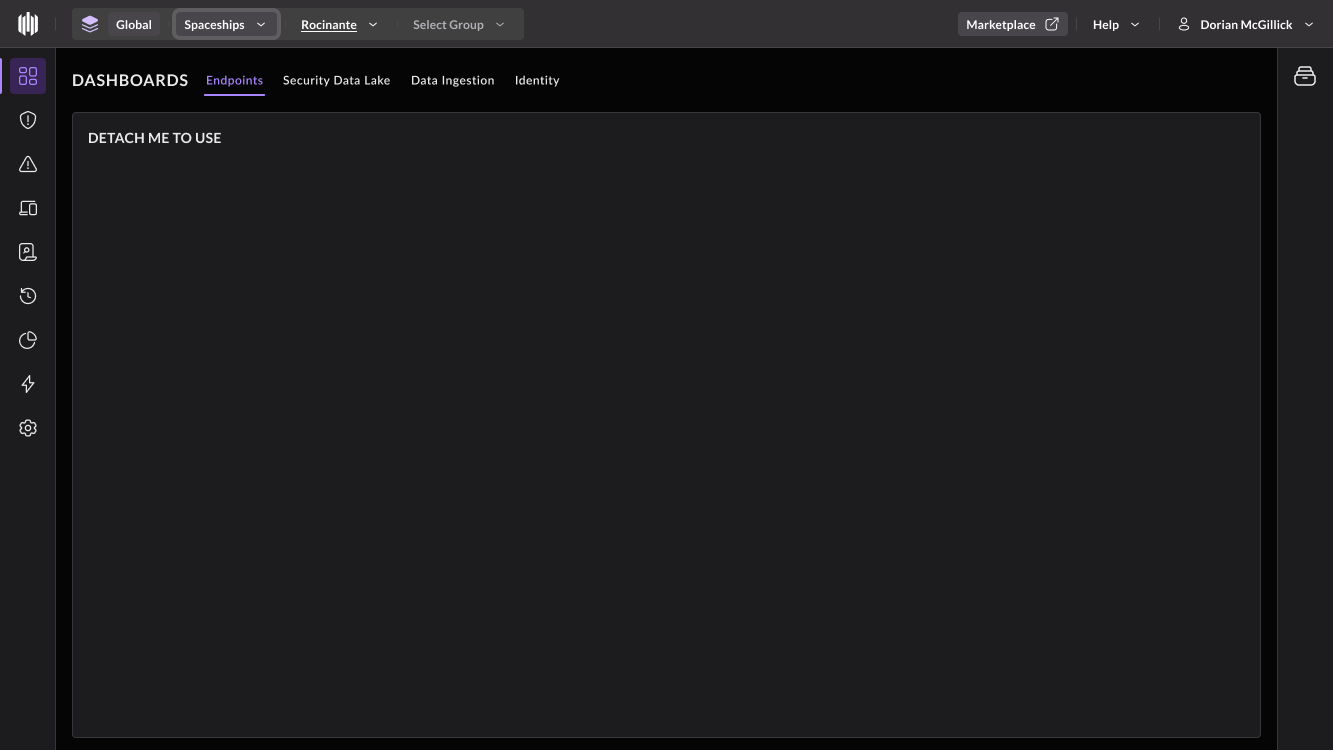The width and height of the screenshot is (1333, 750).
Task: Open the Marketplace link
Action: [x=1012, y=24]
